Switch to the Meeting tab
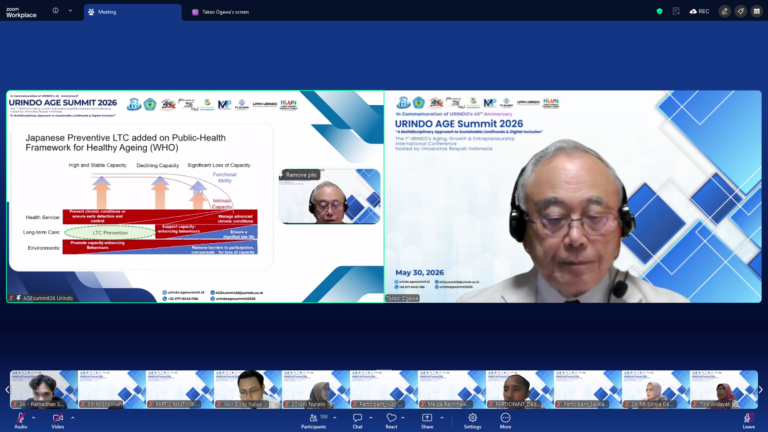The width and height of the screenshot is (768, 432). [x=133, y=12]
